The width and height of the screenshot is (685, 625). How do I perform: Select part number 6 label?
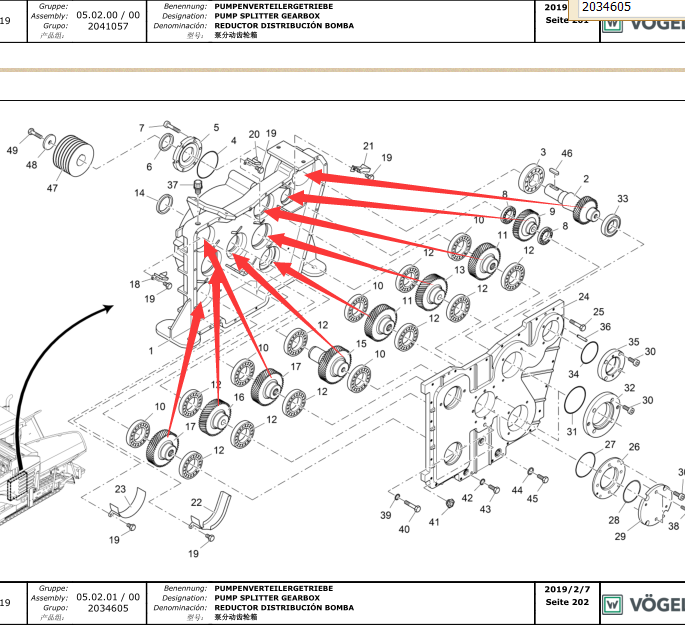pos(149,167)
